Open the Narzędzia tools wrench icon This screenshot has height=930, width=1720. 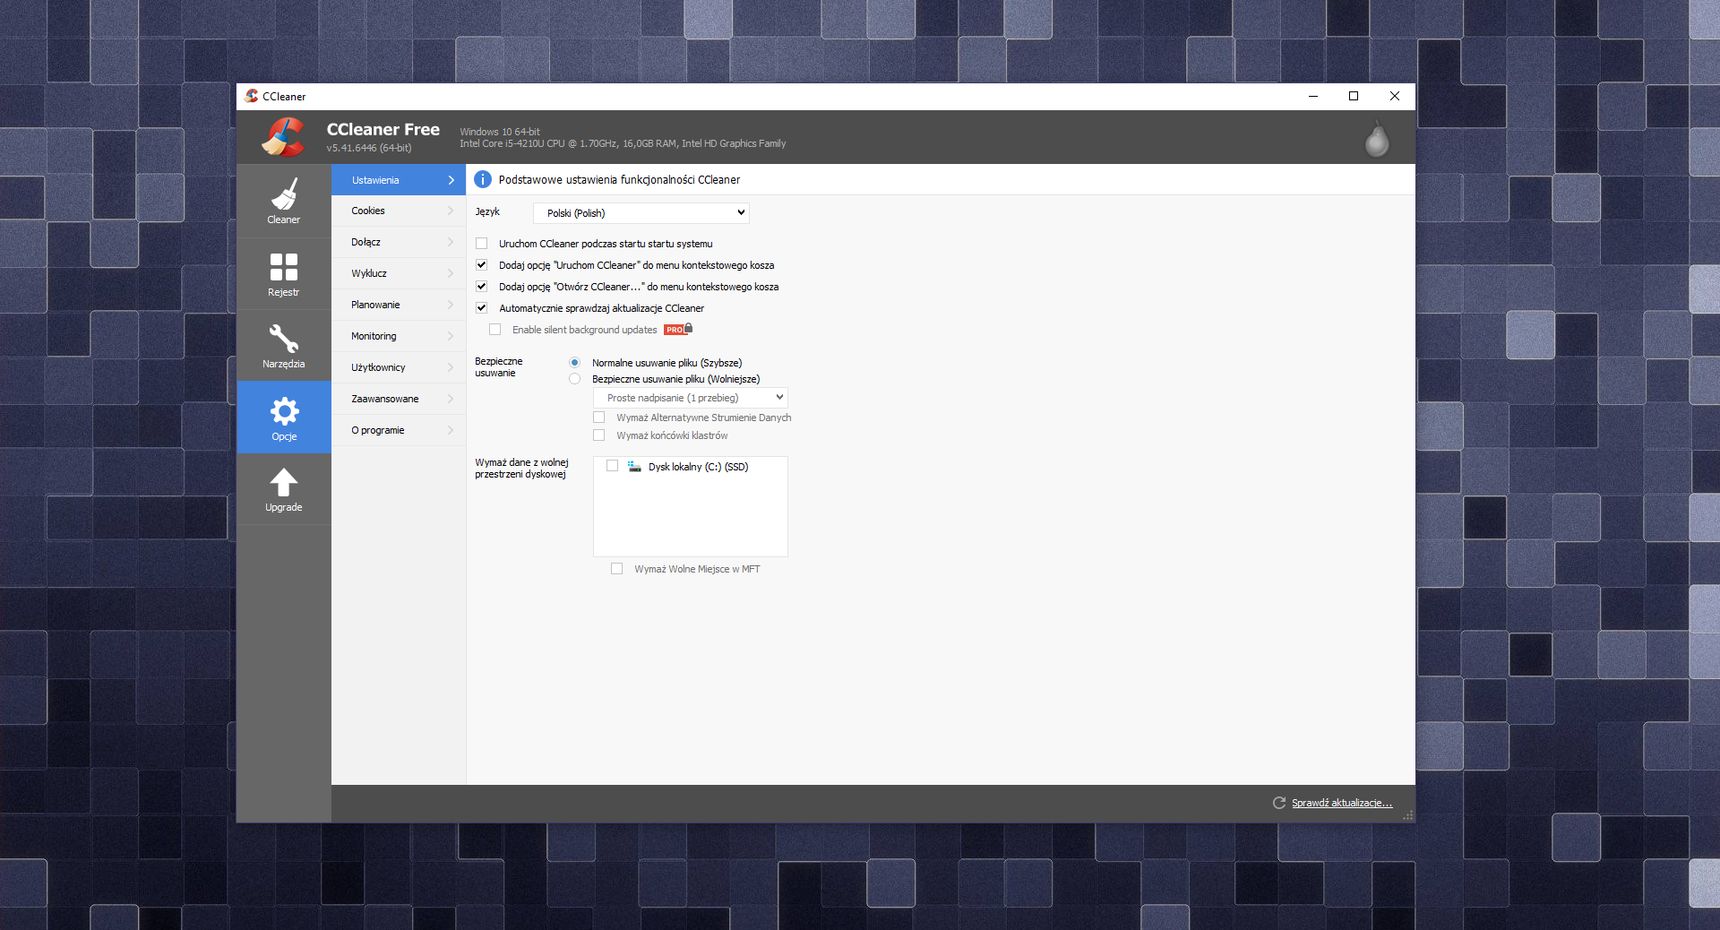pyautogui.click(x=284, y=339)
